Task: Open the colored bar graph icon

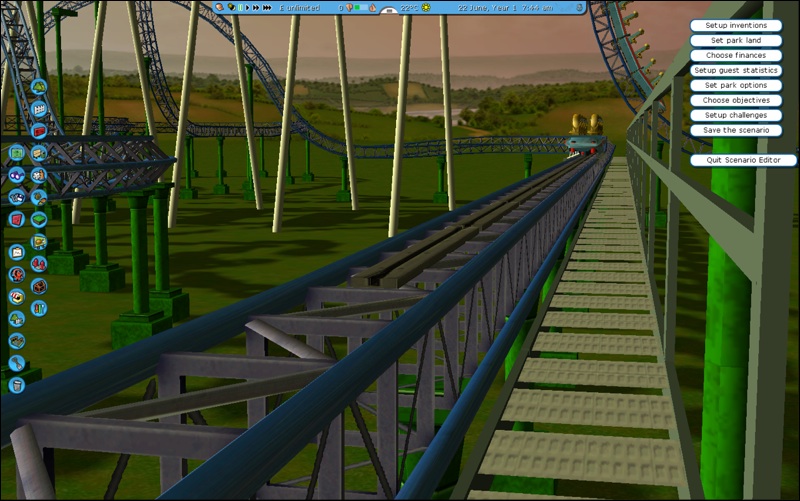Action: point(39,308)
